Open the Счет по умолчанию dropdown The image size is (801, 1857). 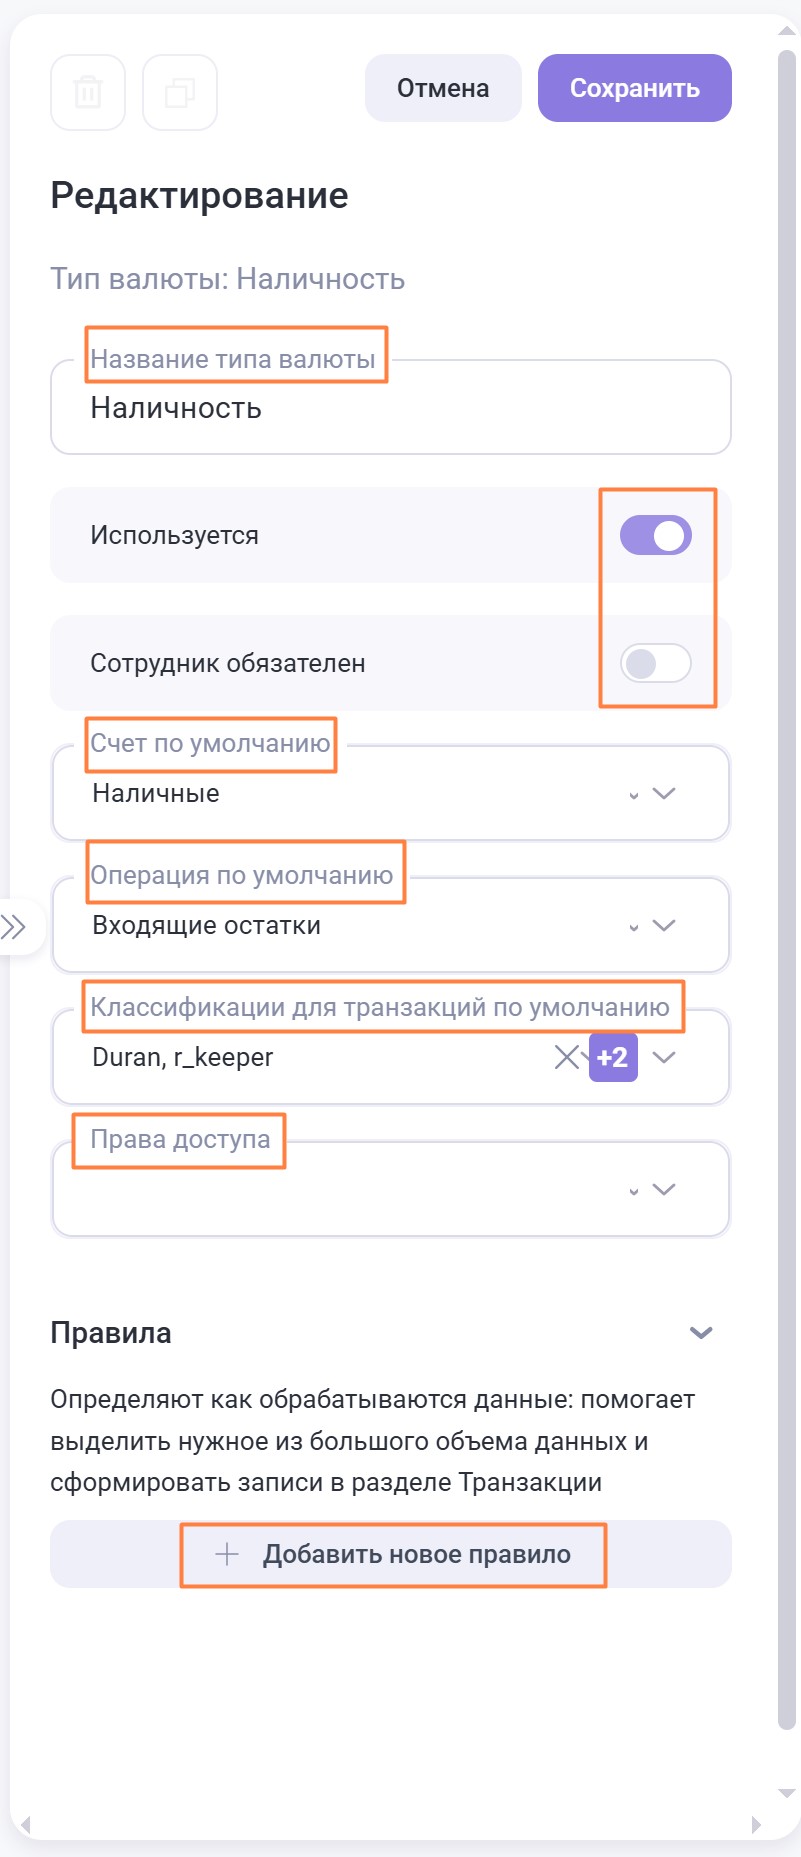coord(664,793)
